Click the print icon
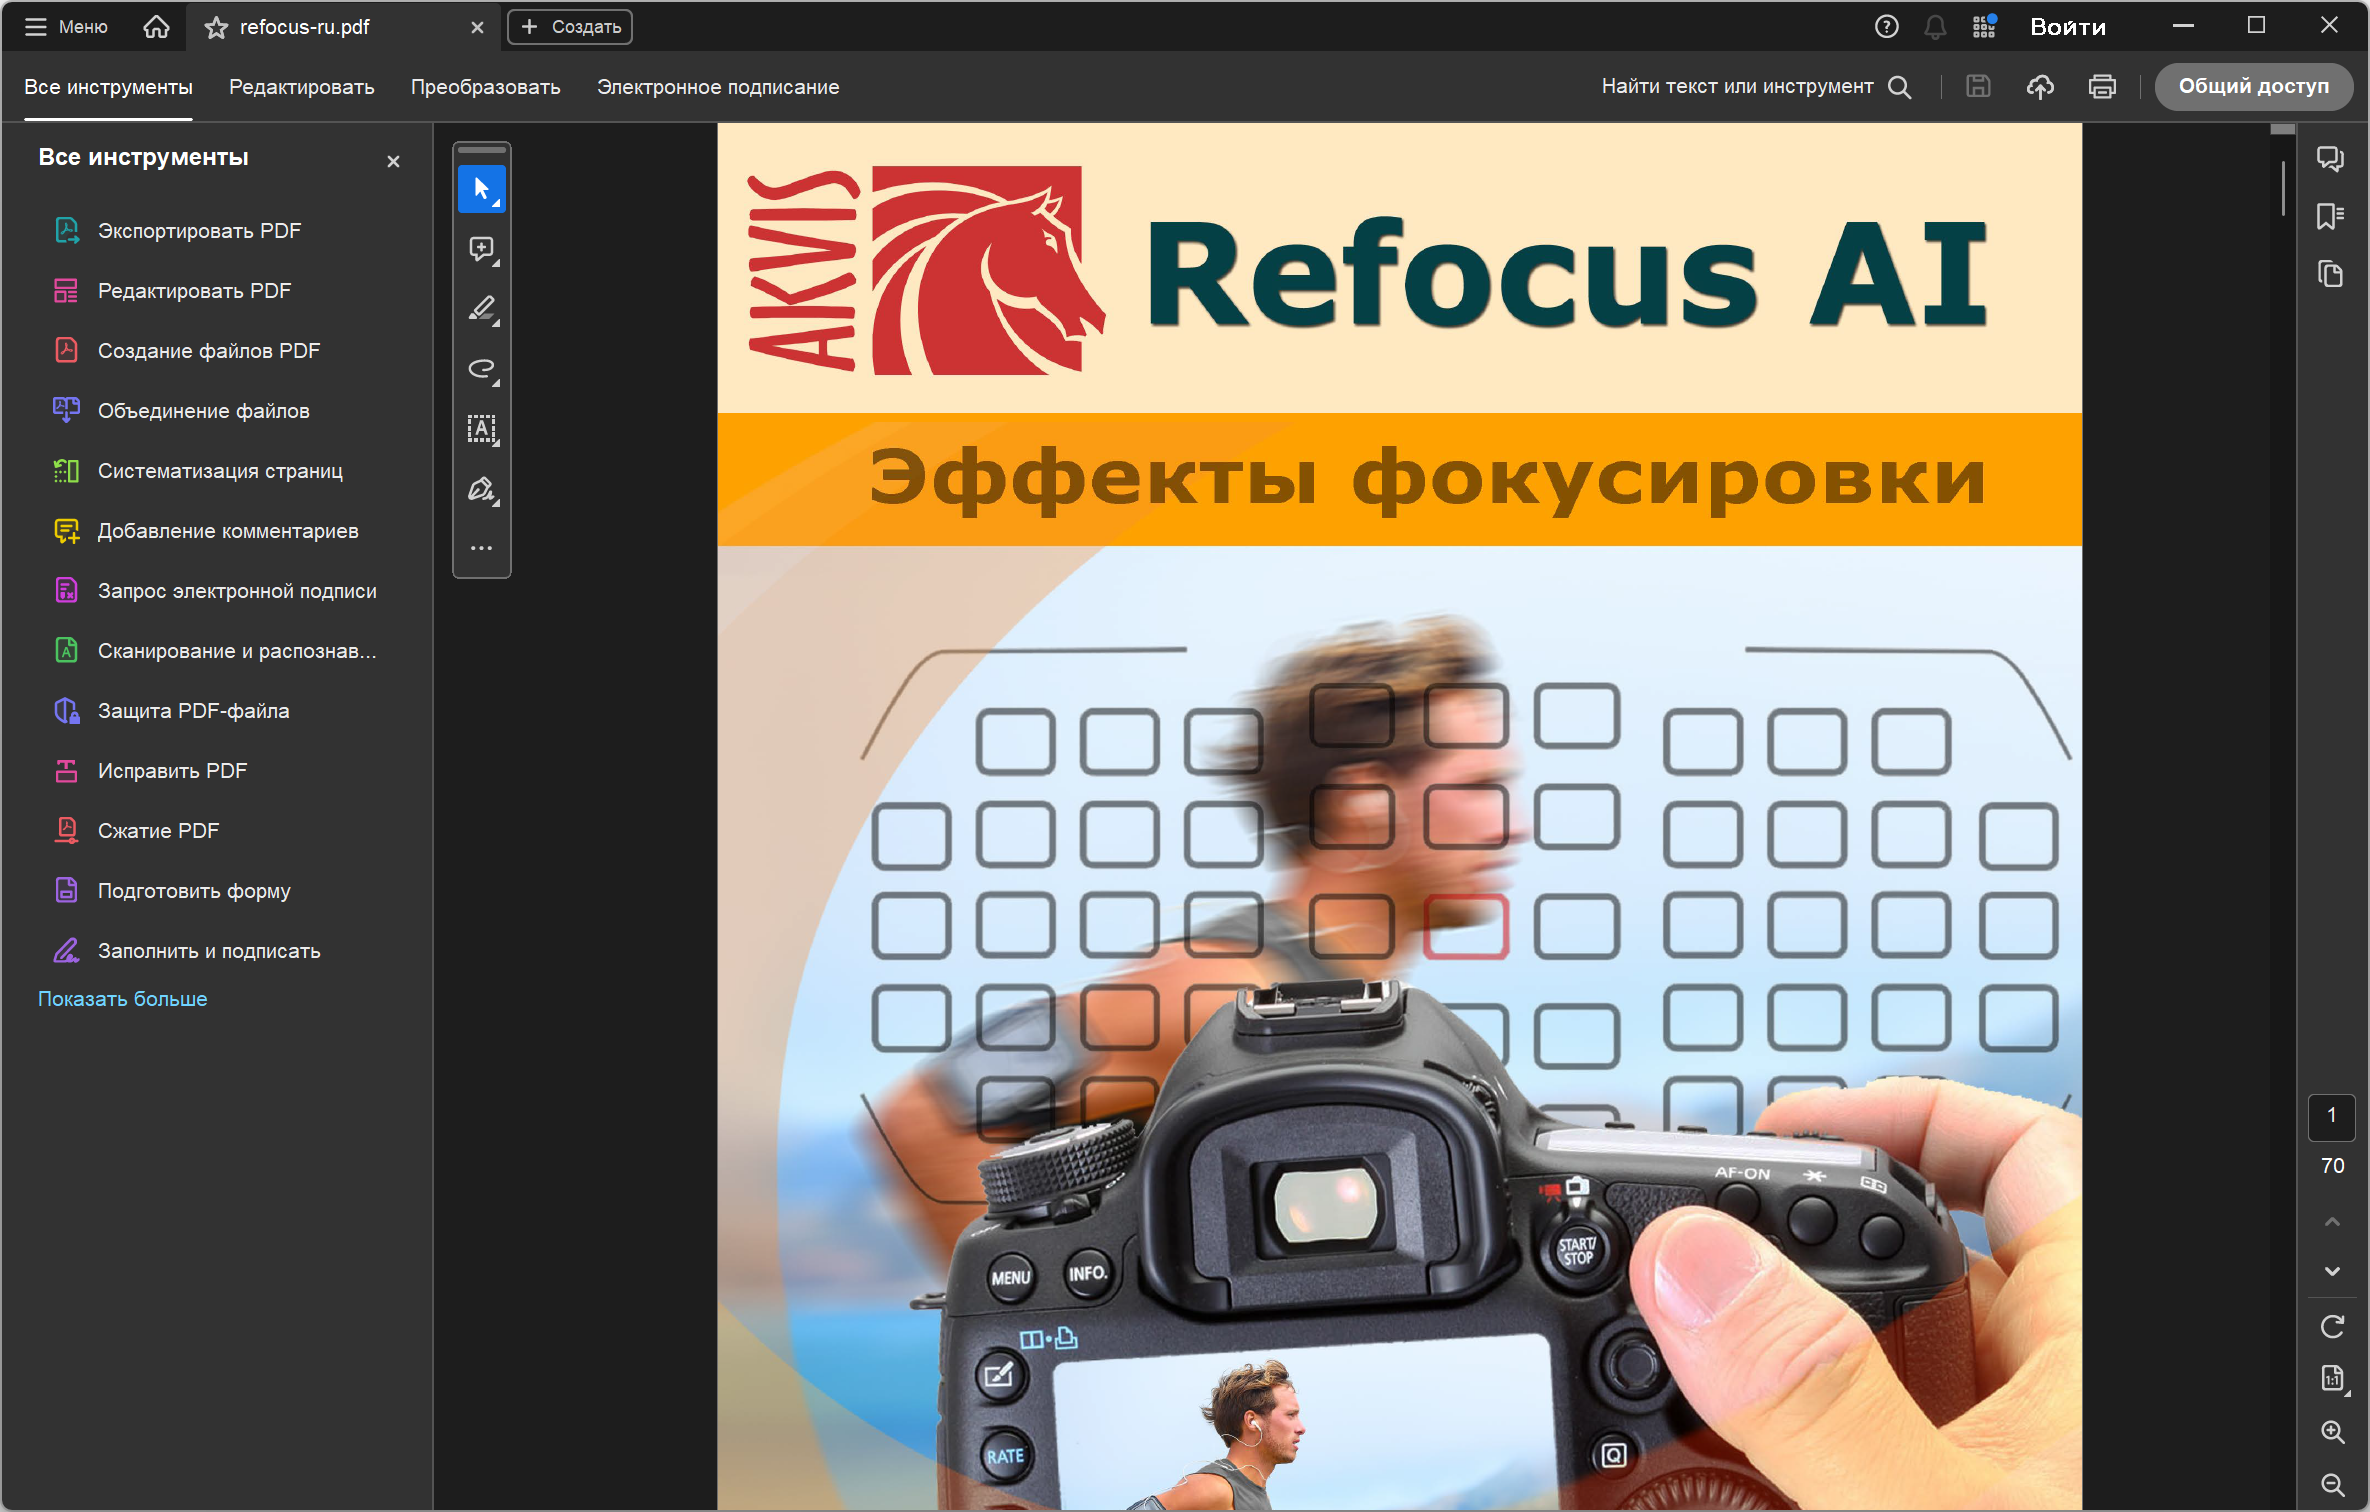The height and width of the screenshot is (1512, 2370). pos(2102,87)
